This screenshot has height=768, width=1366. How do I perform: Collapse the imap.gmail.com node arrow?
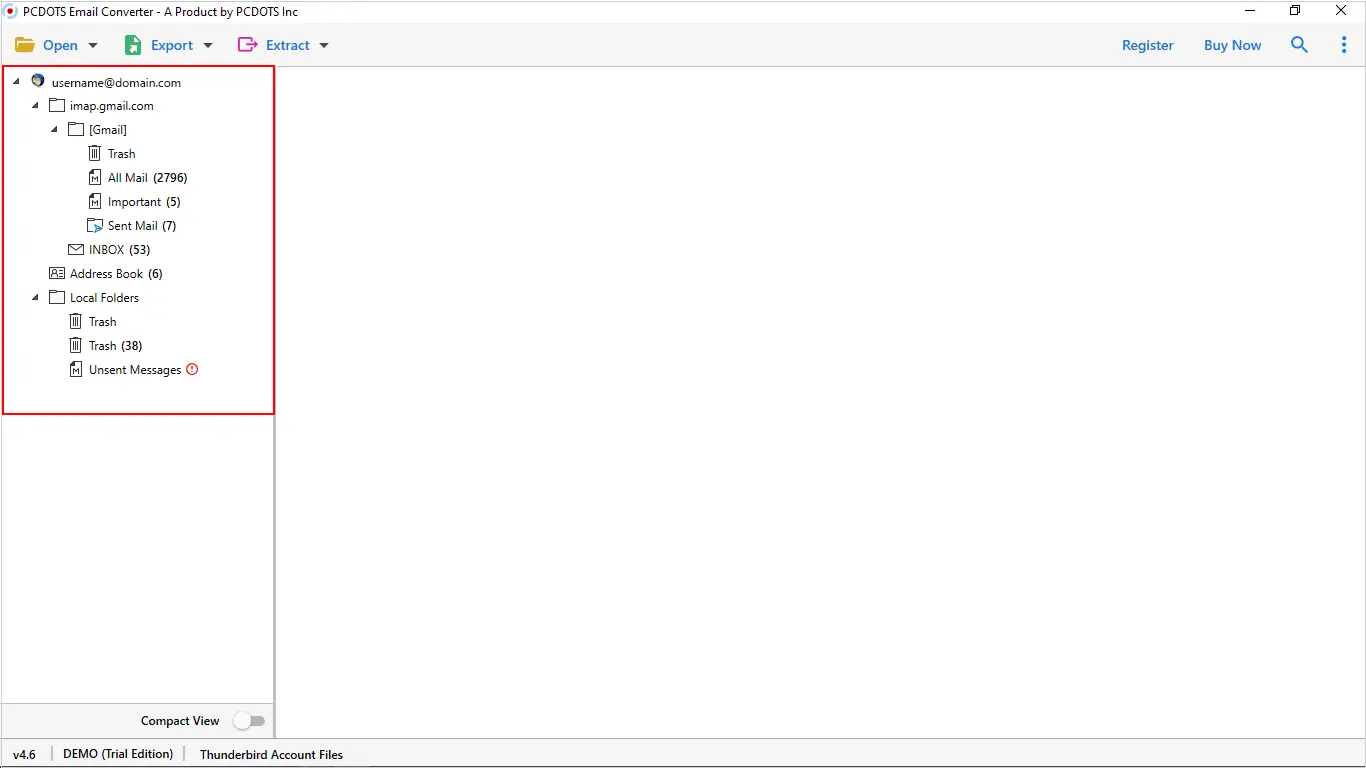[36, 106]
